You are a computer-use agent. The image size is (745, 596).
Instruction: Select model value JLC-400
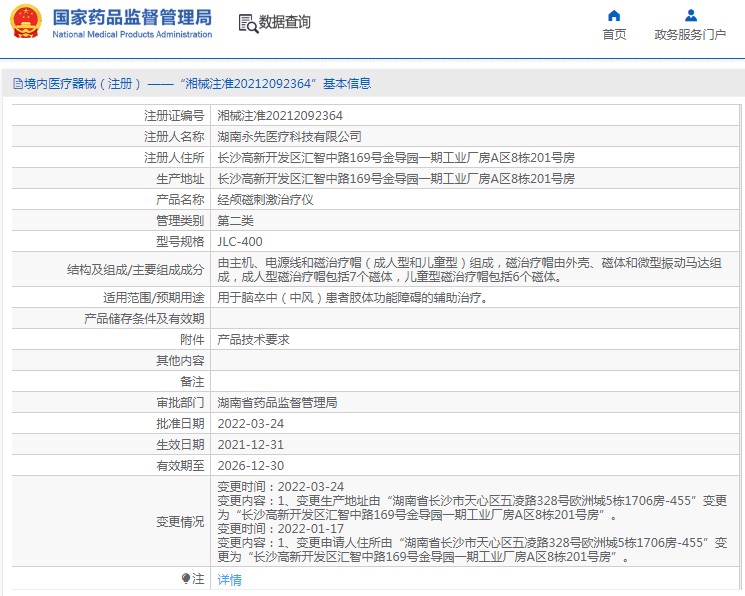240,241
